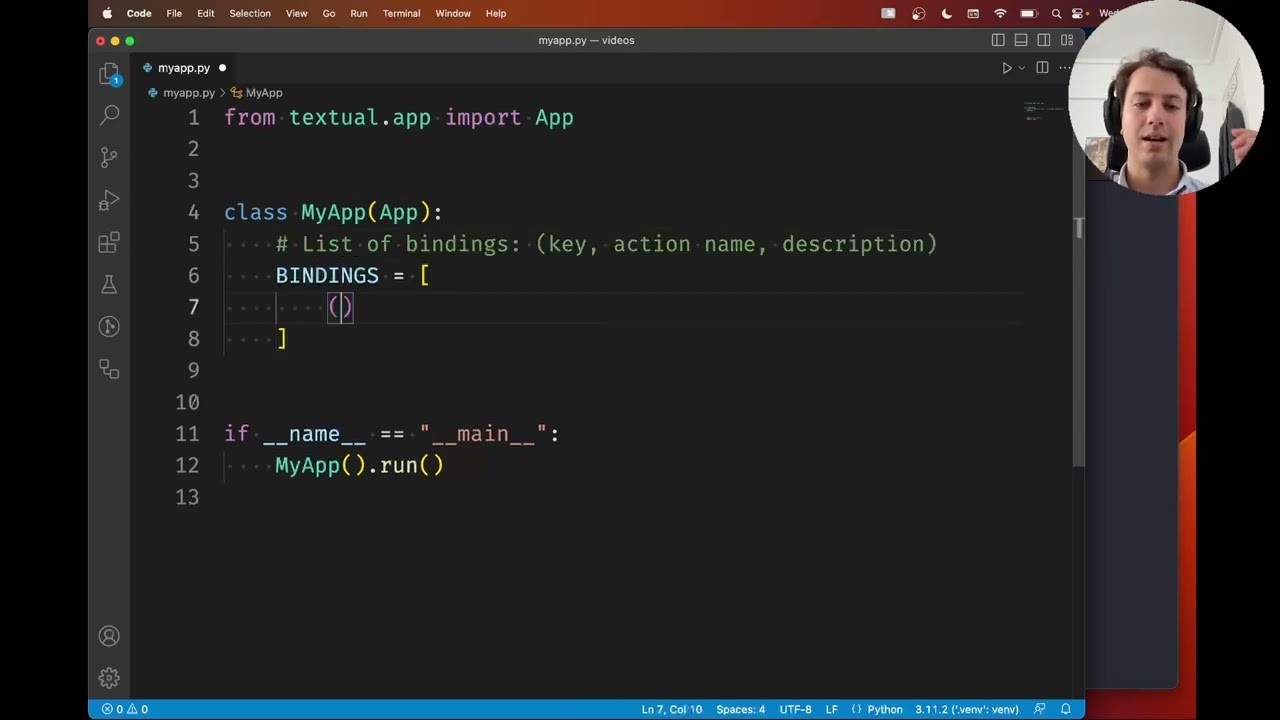1280x720 pixels.
Task: Open the Focus moon menu
Action: click(x=946, y=13)
